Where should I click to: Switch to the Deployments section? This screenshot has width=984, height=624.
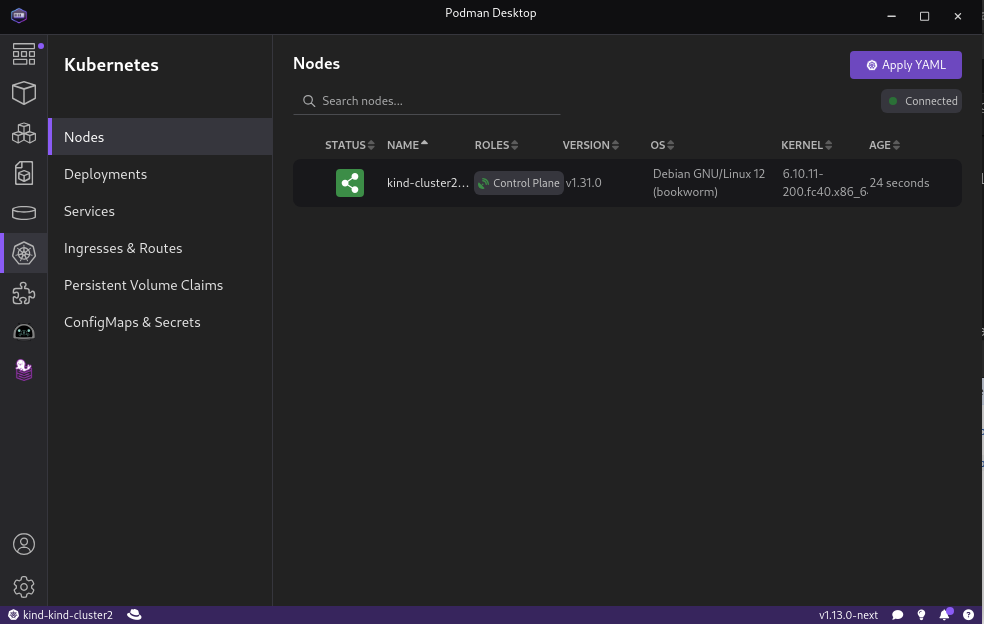pos(105,174)
